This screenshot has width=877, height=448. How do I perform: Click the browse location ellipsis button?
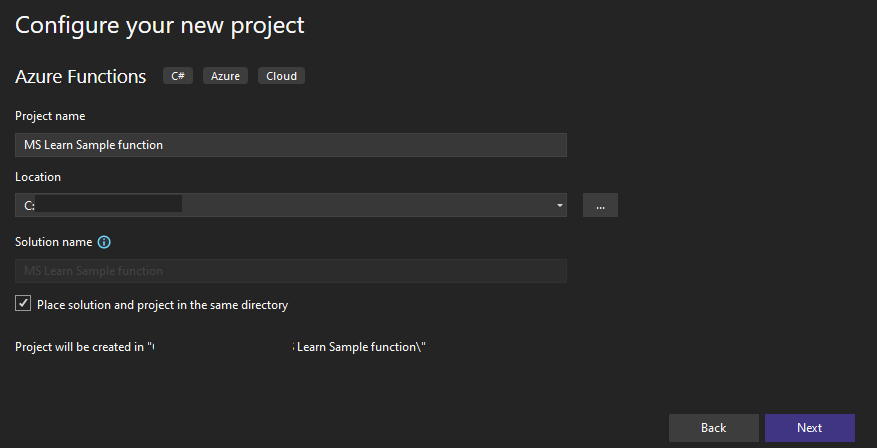click(600, 205)
